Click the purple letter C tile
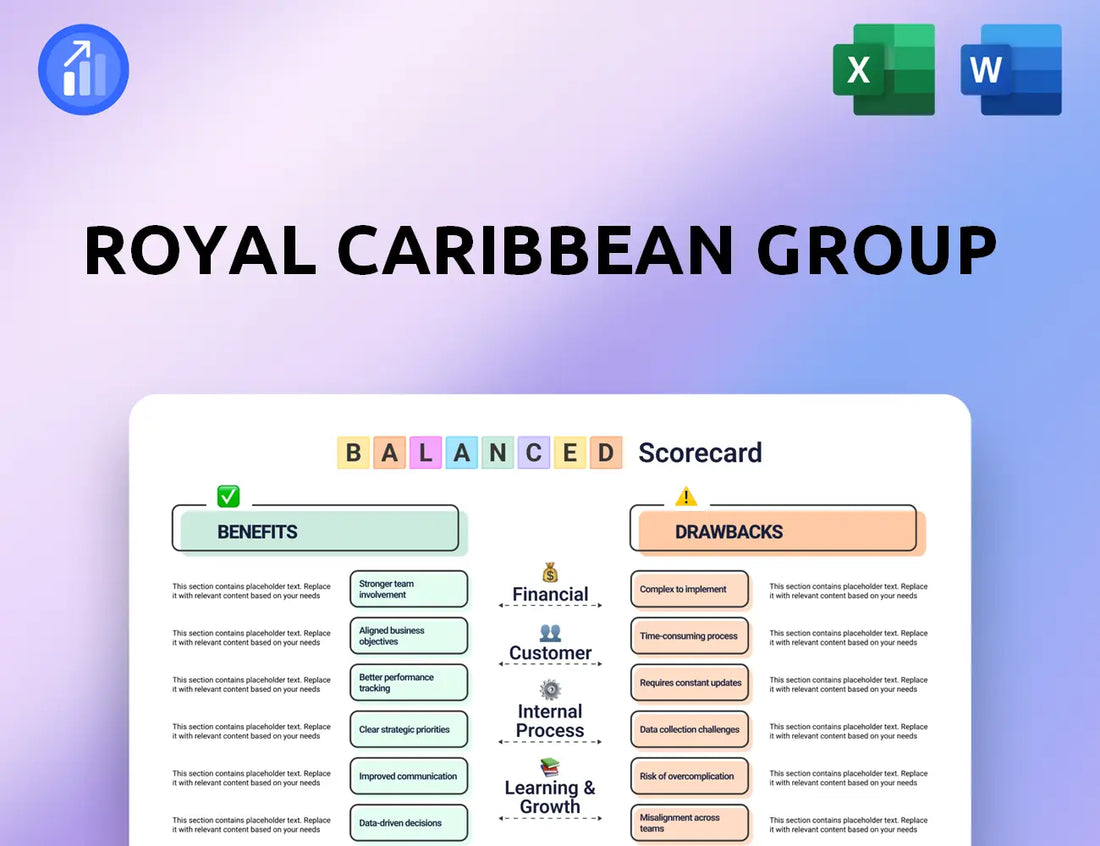This screenshot has width=1100, height=846. [534, 452]
